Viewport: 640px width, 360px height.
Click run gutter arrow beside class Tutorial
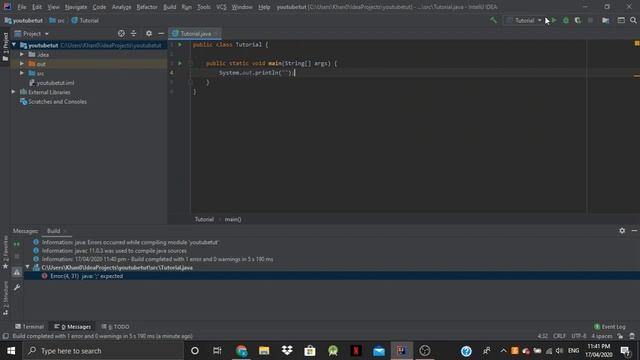coord(180,44)
